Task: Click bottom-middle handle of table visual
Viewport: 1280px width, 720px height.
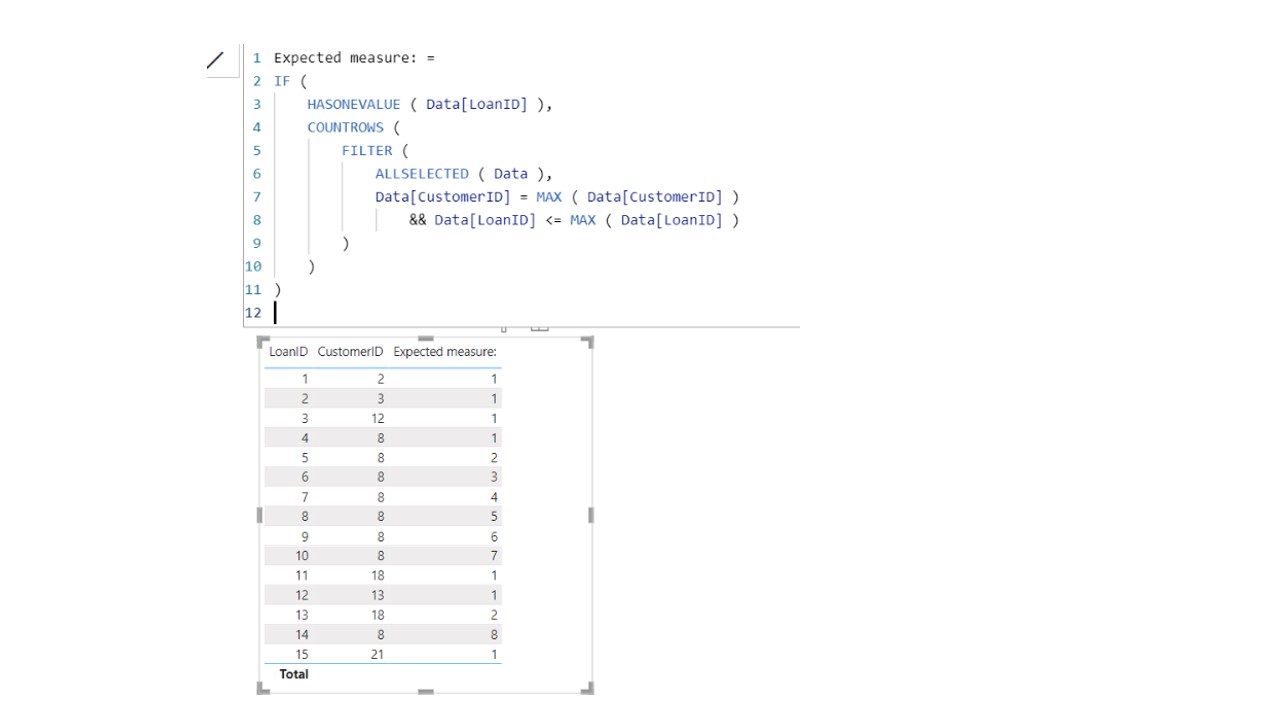Action: tap(426, 691)
